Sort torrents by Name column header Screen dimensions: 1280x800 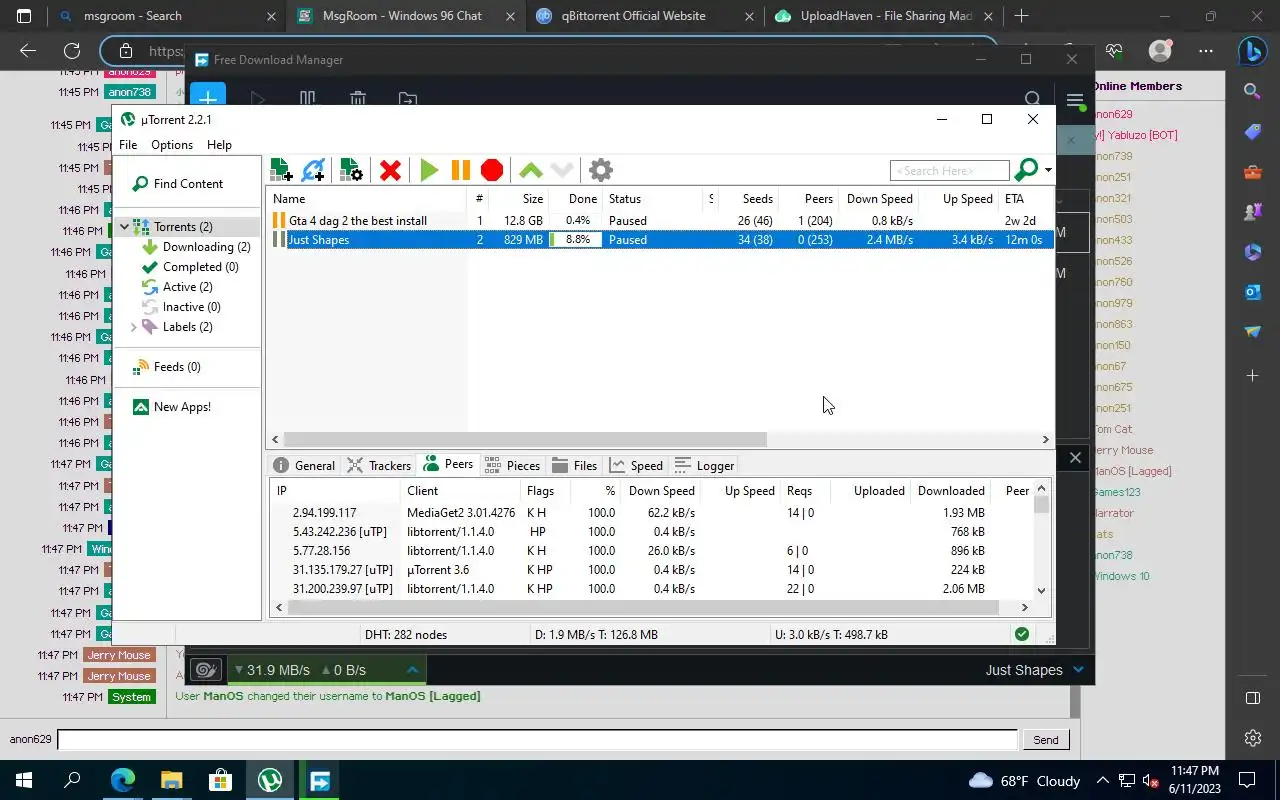pos(366,199)
